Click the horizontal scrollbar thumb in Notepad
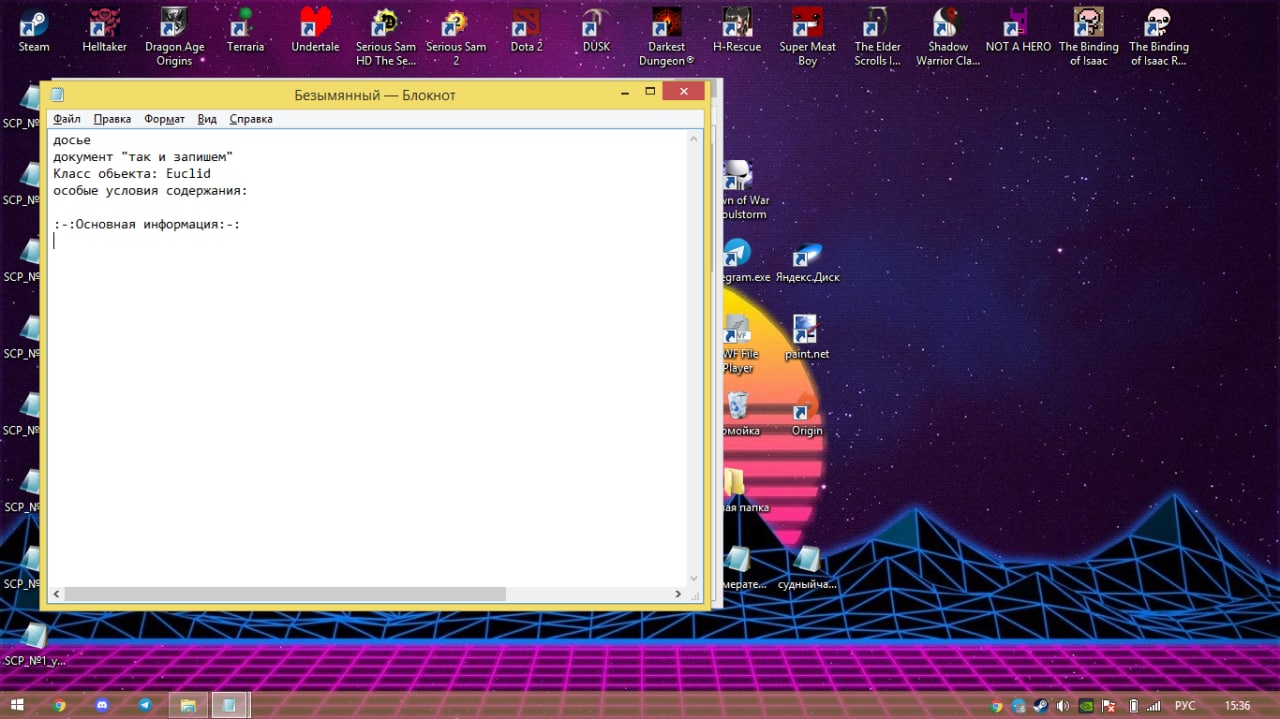1280x719 pixels. [x=285, y=594]
